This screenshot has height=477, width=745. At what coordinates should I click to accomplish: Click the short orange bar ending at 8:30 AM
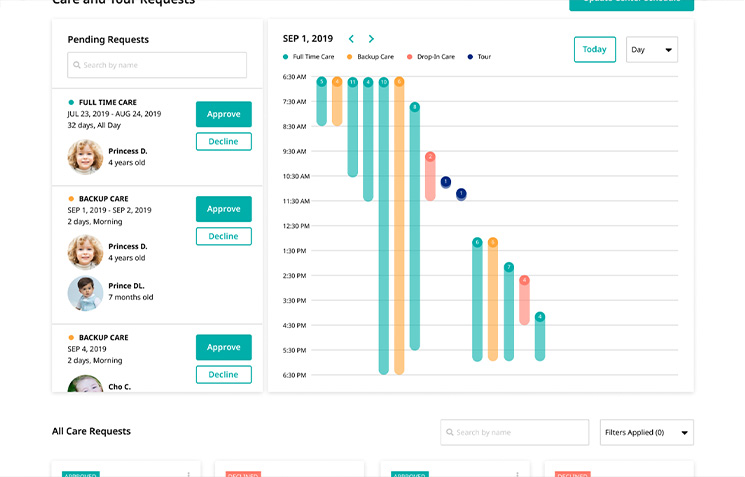coord(337,101)
